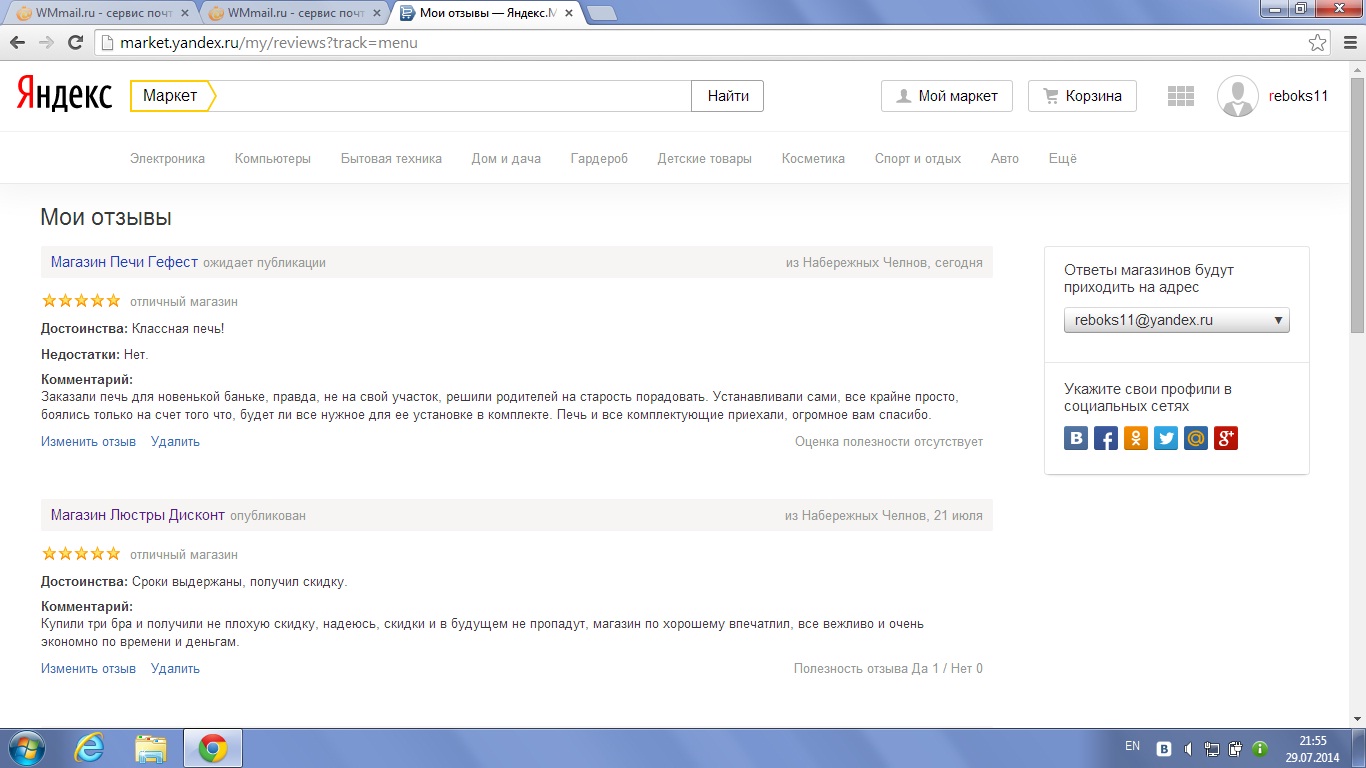Click the VKontakte social profile icon

pos(1076,438)
